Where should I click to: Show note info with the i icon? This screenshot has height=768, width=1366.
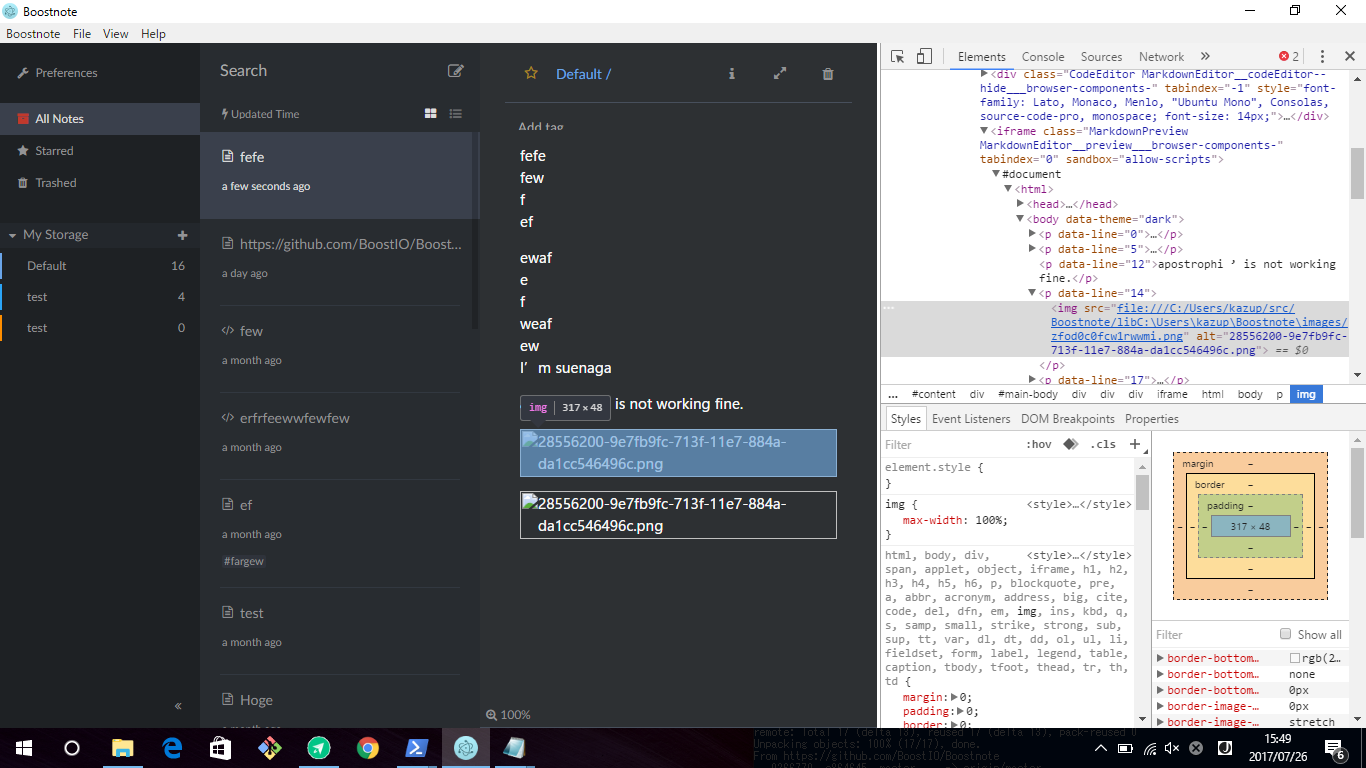(x=732, y=74)
